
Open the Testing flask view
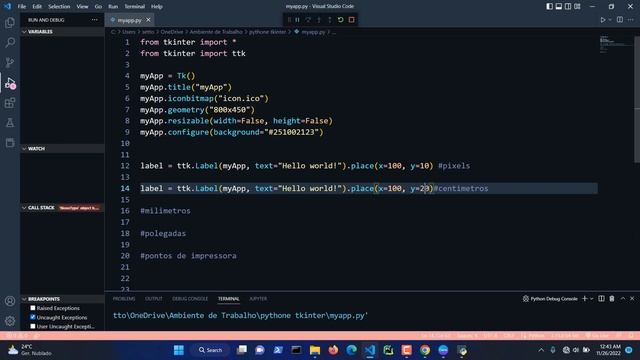[x=10, y=122]
